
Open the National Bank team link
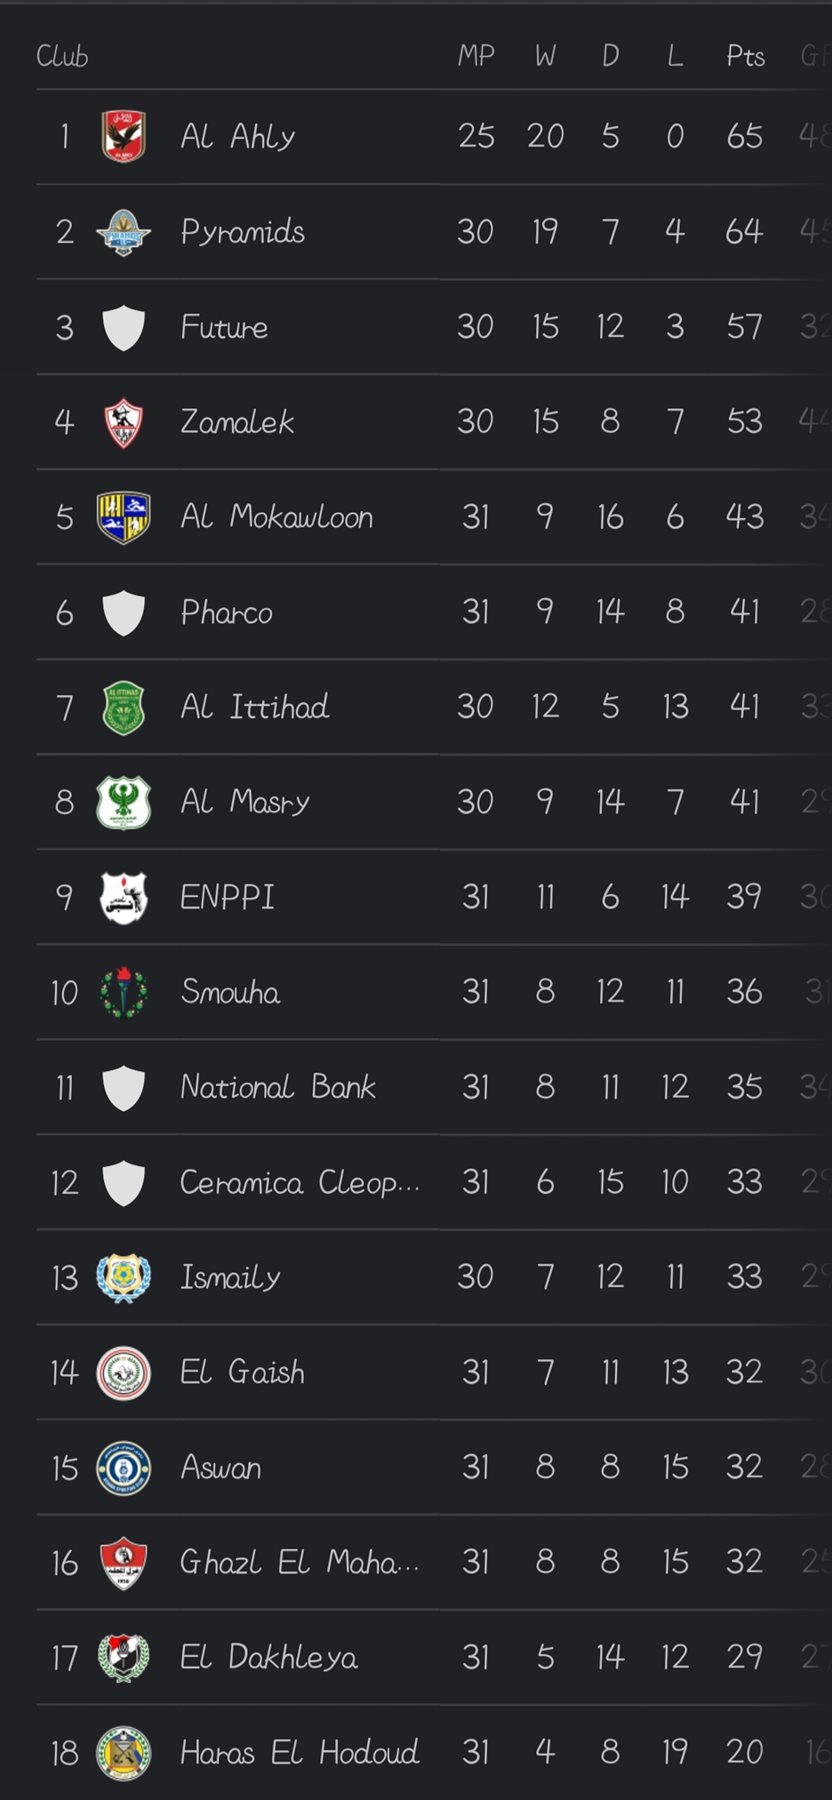pos(278,1087)
